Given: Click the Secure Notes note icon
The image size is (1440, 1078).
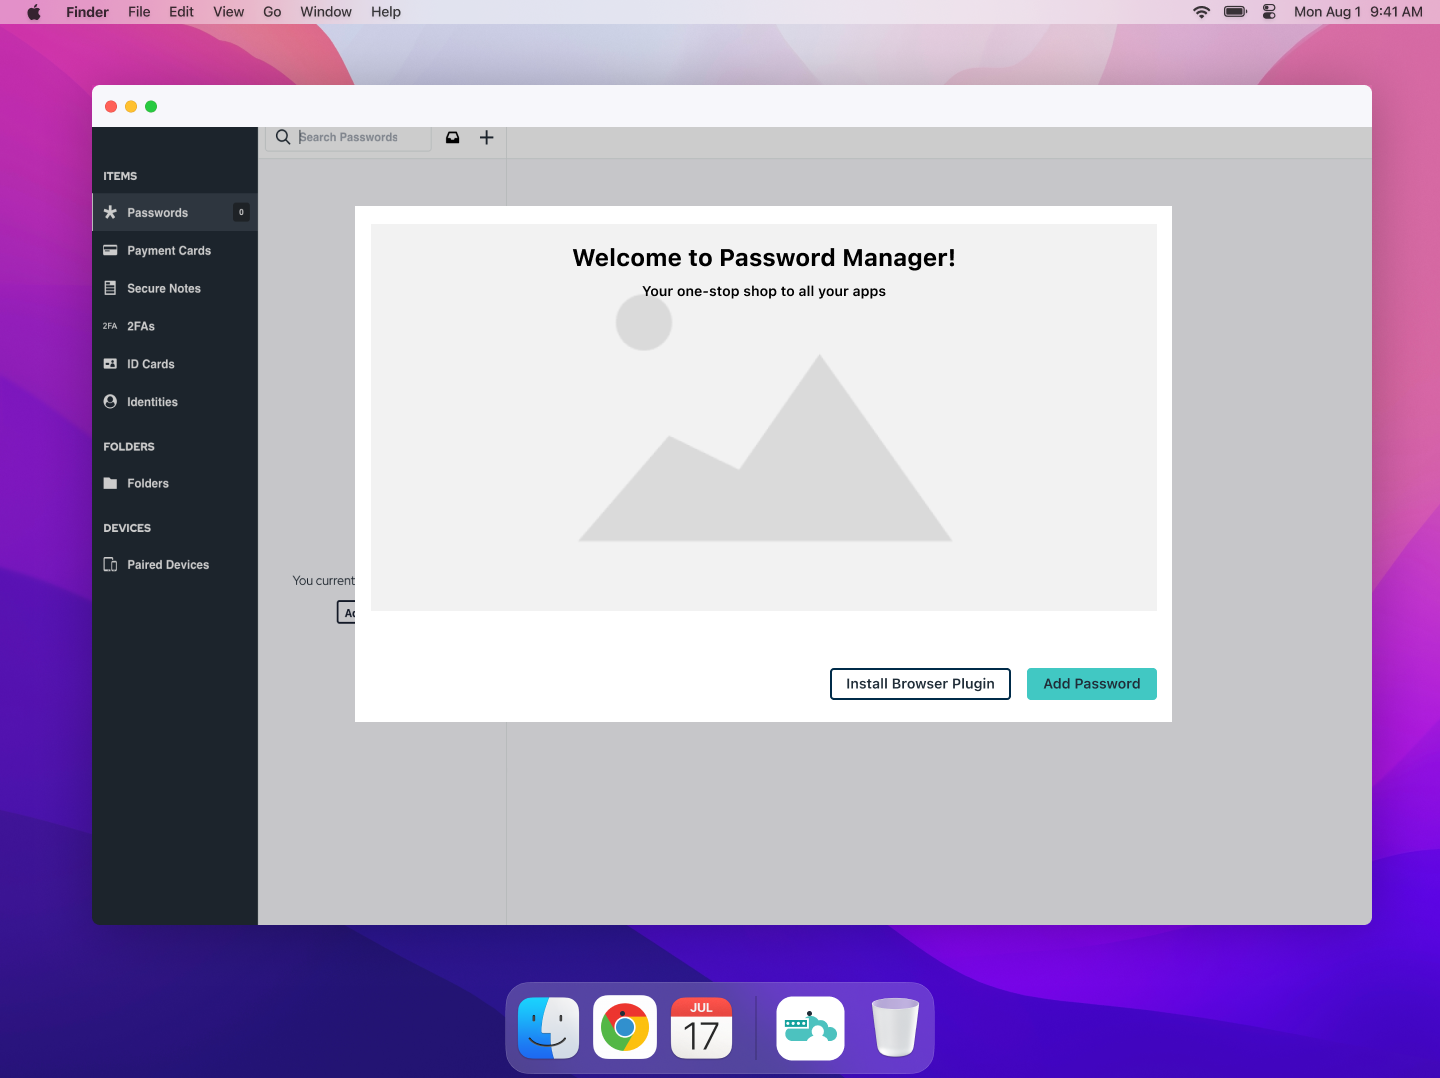Looking at the screenshot, I should pos(110,288).
